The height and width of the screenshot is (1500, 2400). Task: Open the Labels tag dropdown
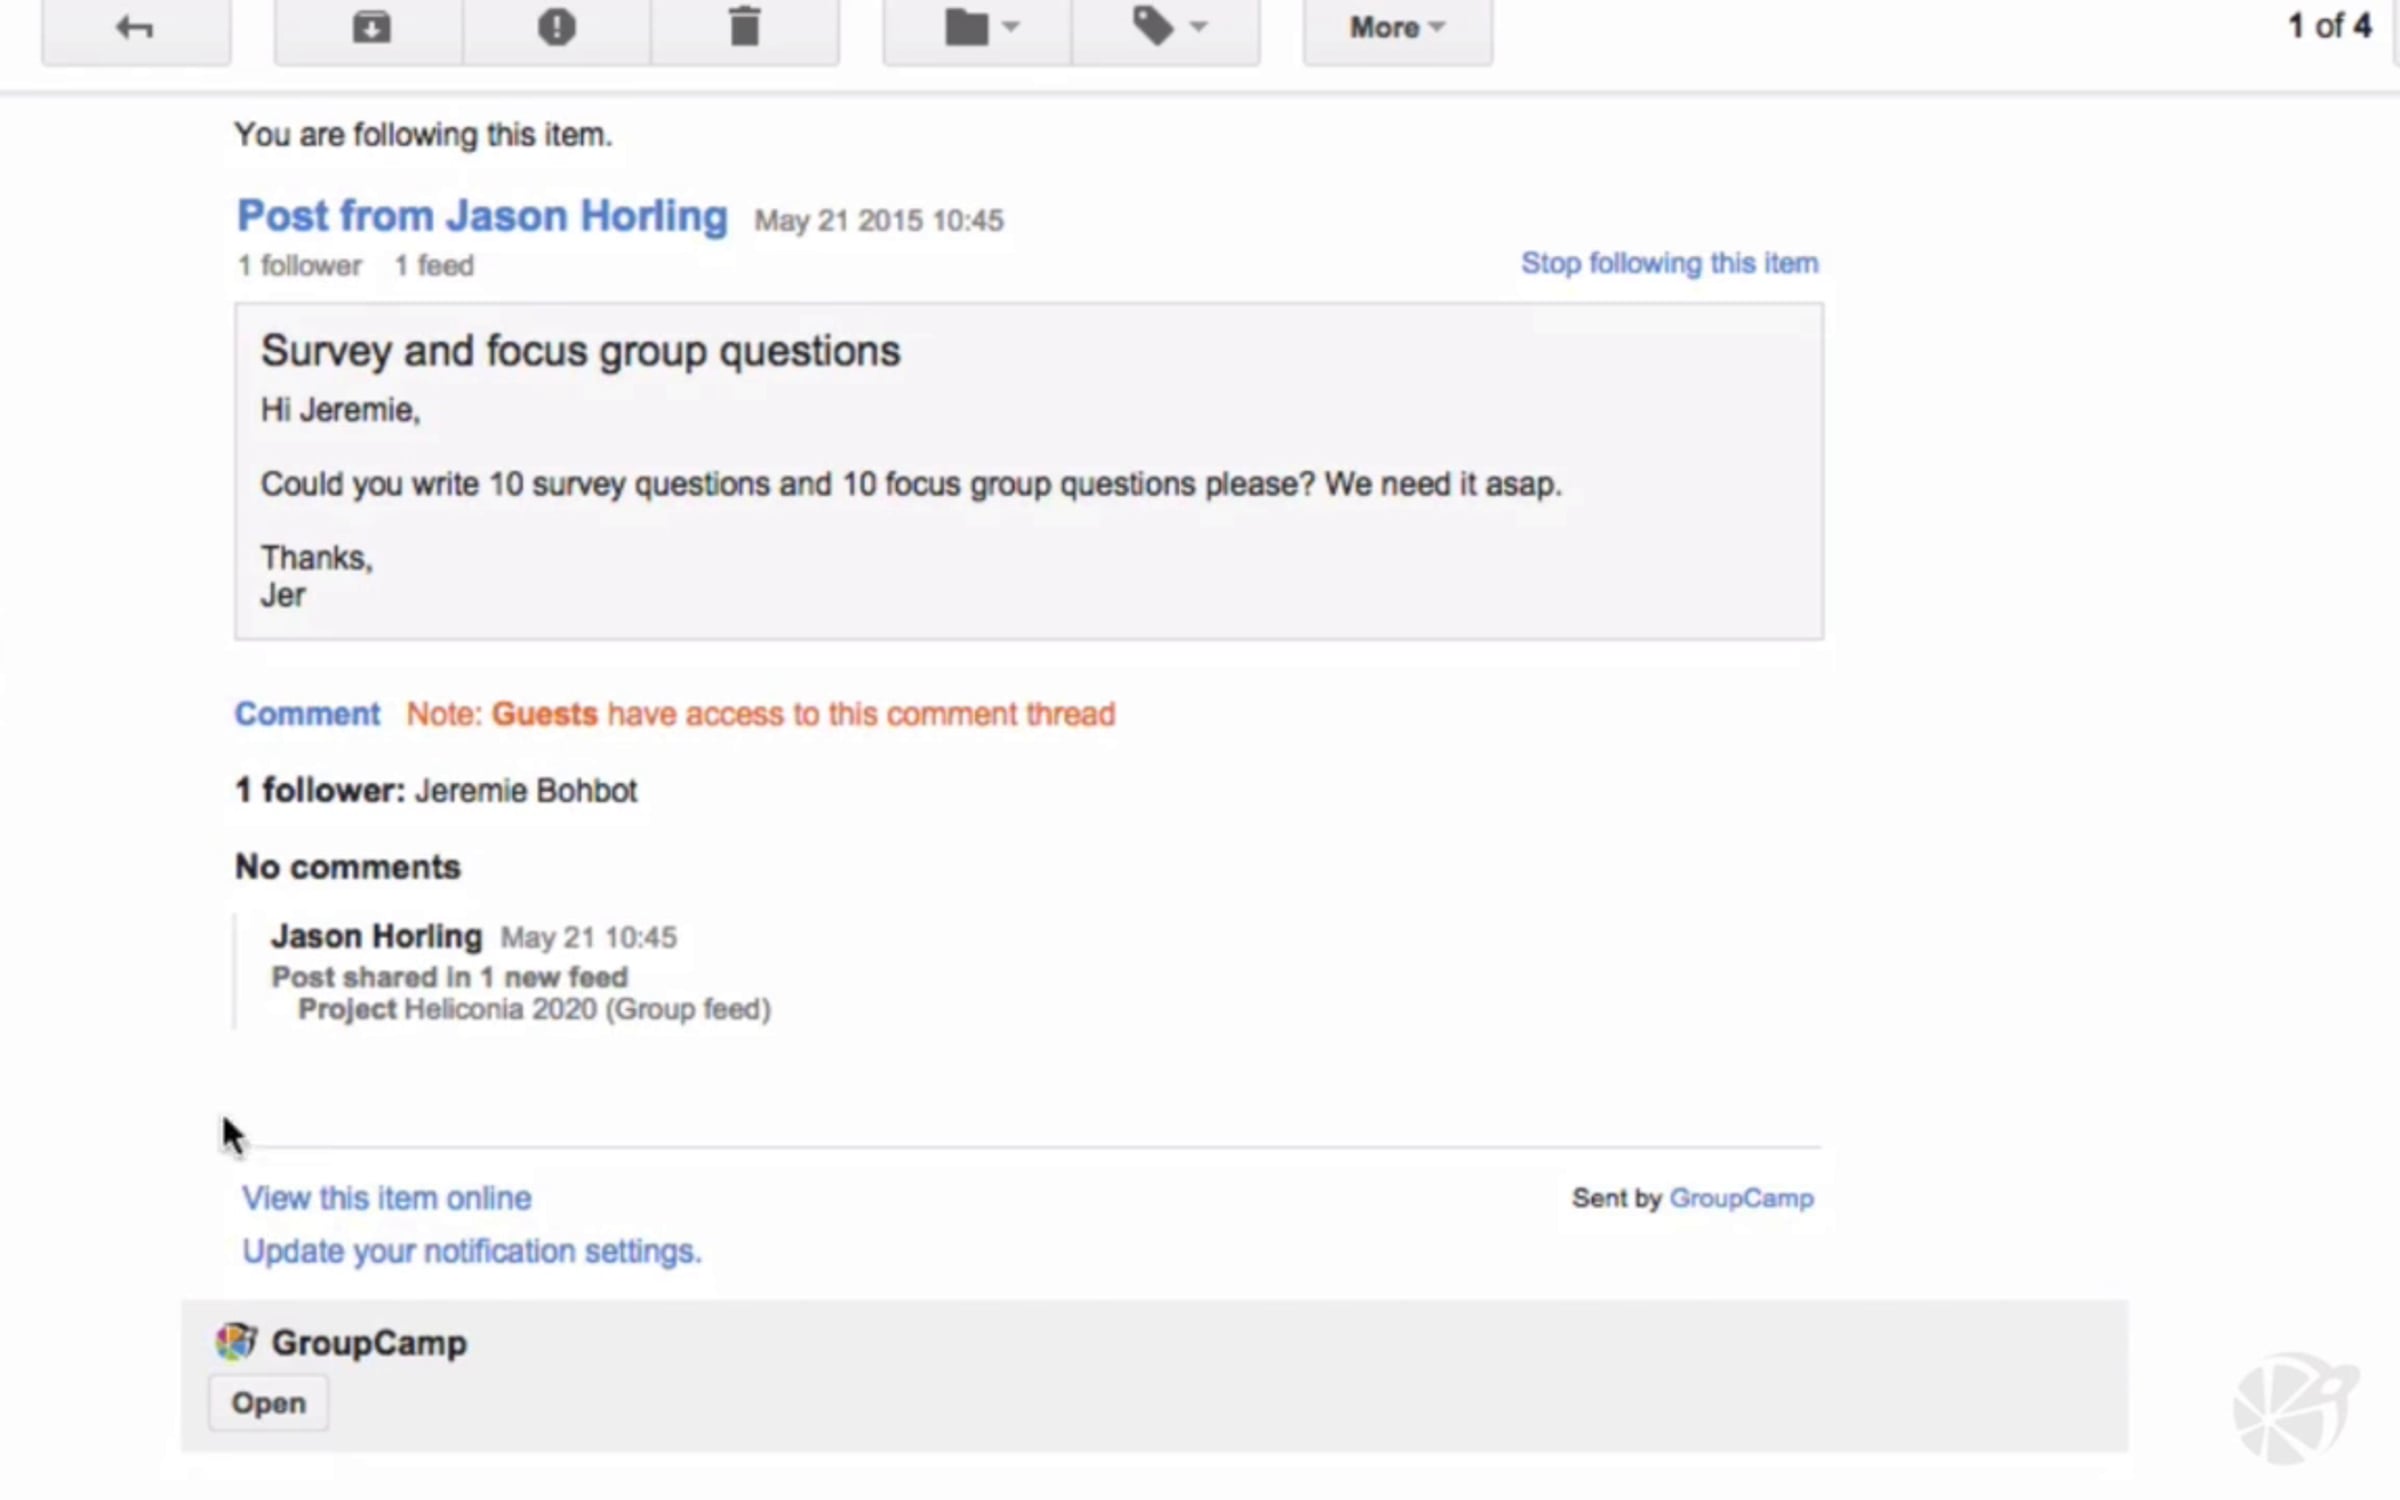(1166, 28)
